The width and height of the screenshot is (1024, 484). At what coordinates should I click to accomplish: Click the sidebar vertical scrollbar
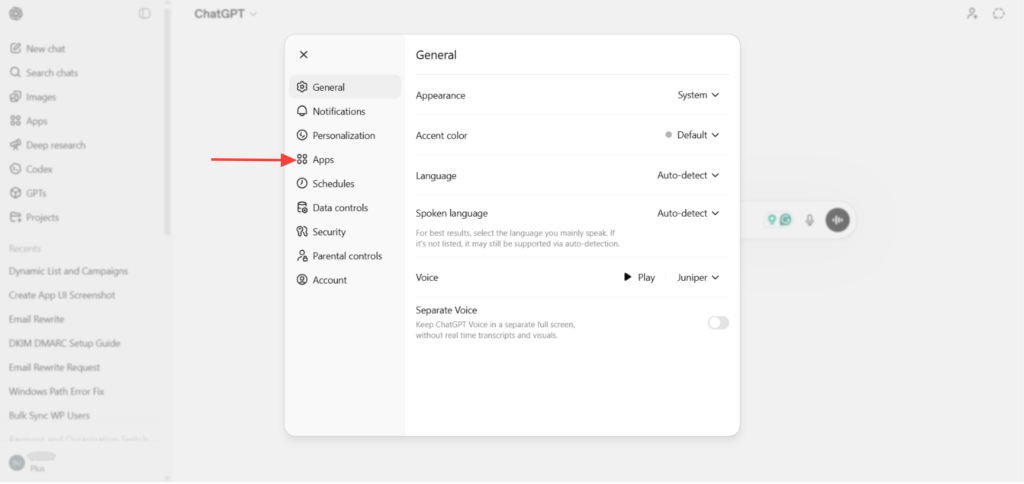pos(167,124)
